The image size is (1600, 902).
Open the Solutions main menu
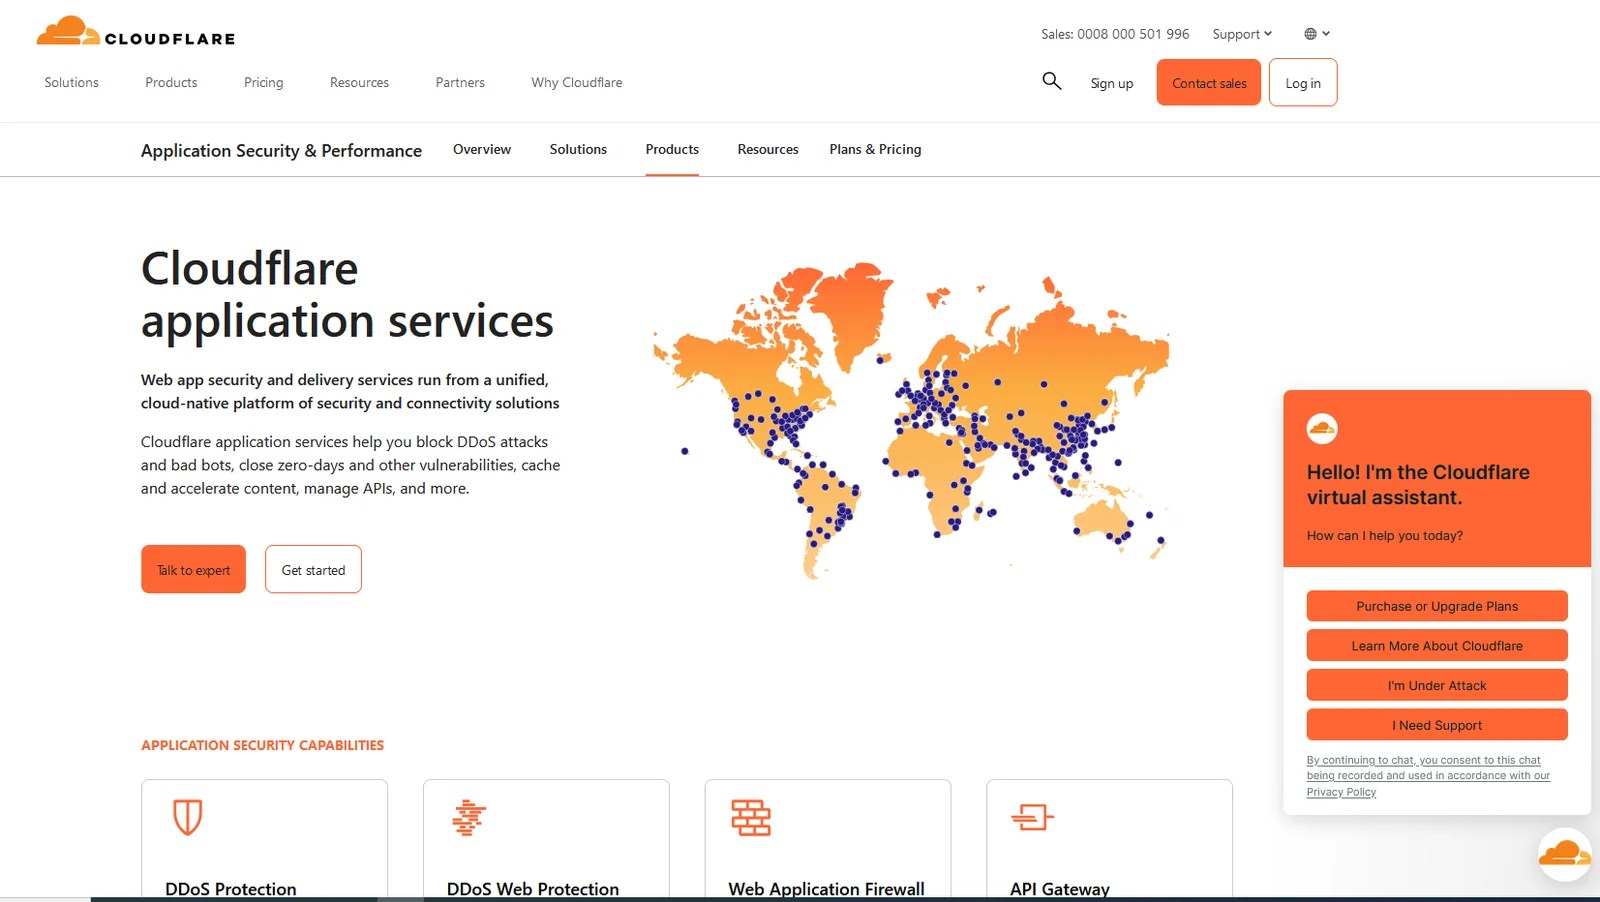click(x=71, y=83)
